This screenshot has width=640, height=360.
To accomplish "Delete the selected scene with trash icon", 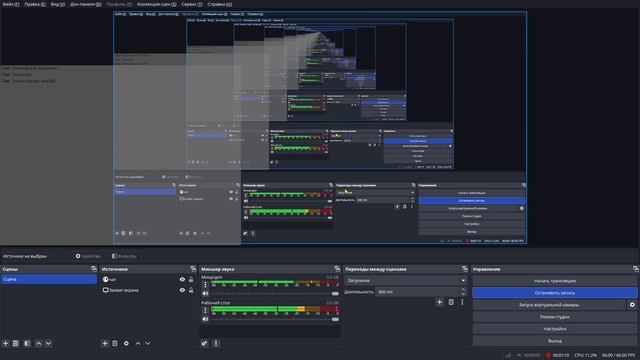I will 16,343.
